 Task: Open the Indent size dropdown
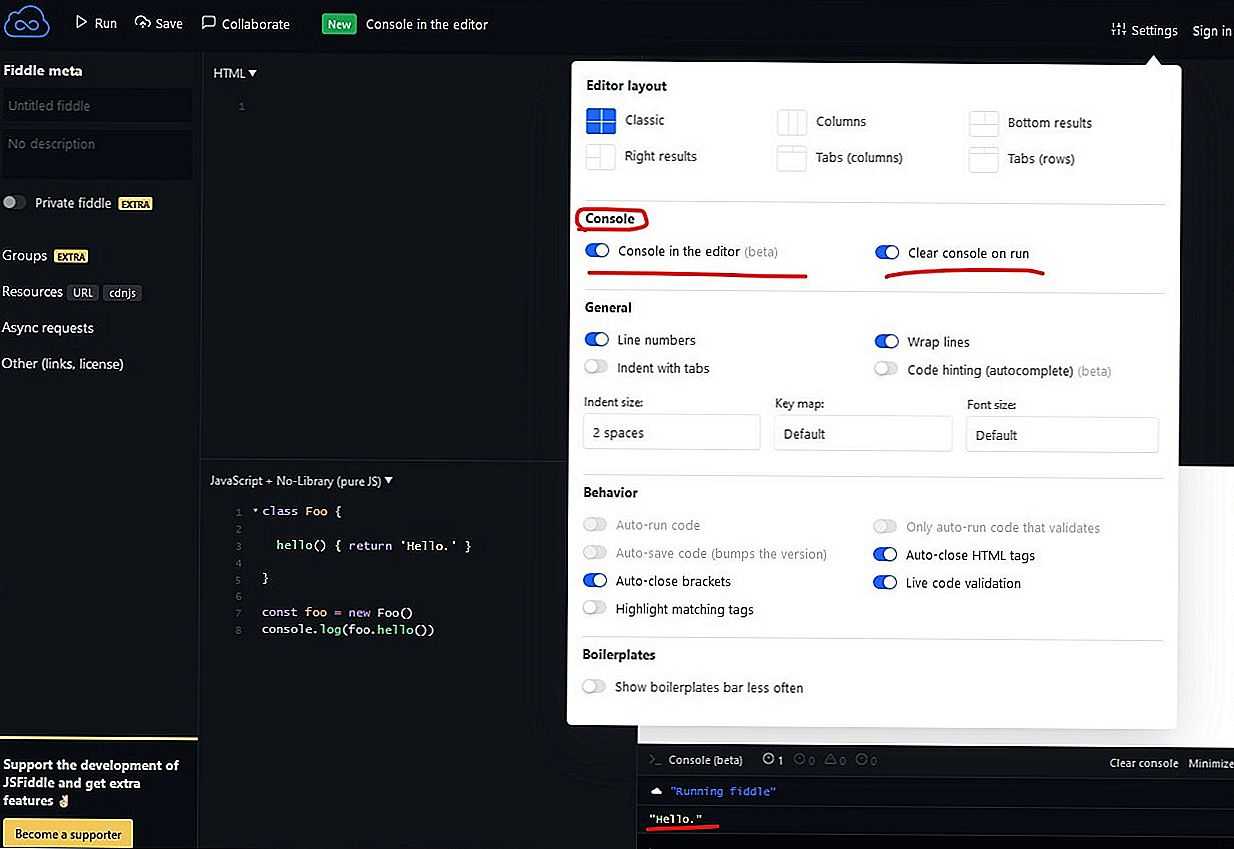(x=671, y=433)
